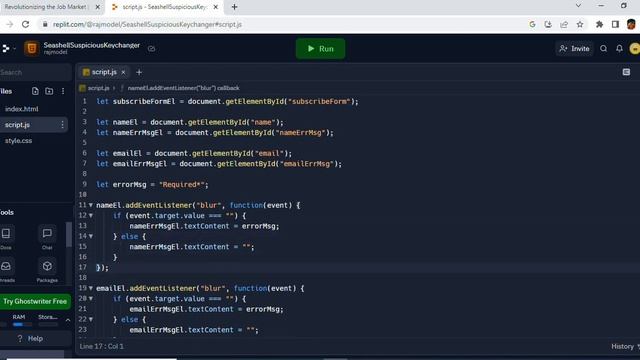Click the blur callback breadcrumb item
This screenshot has height=360, width=640.
[x=183, y=88]
